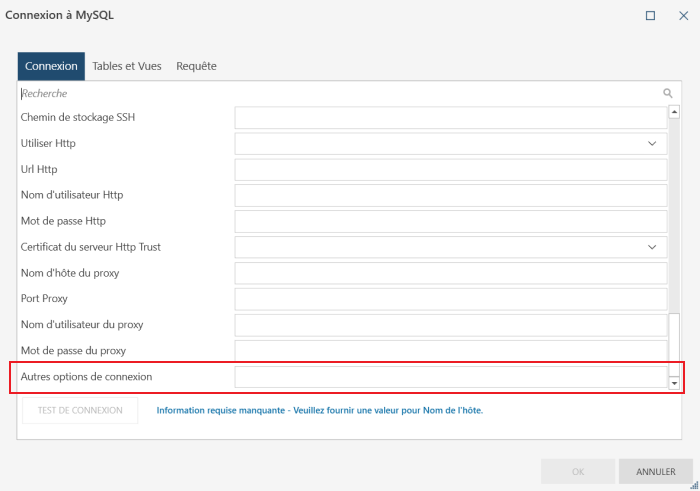Click the Chemin de stockage SSH field
This screenshot has width=700, height=491.
pyautogui.click(x=451, y=118)
